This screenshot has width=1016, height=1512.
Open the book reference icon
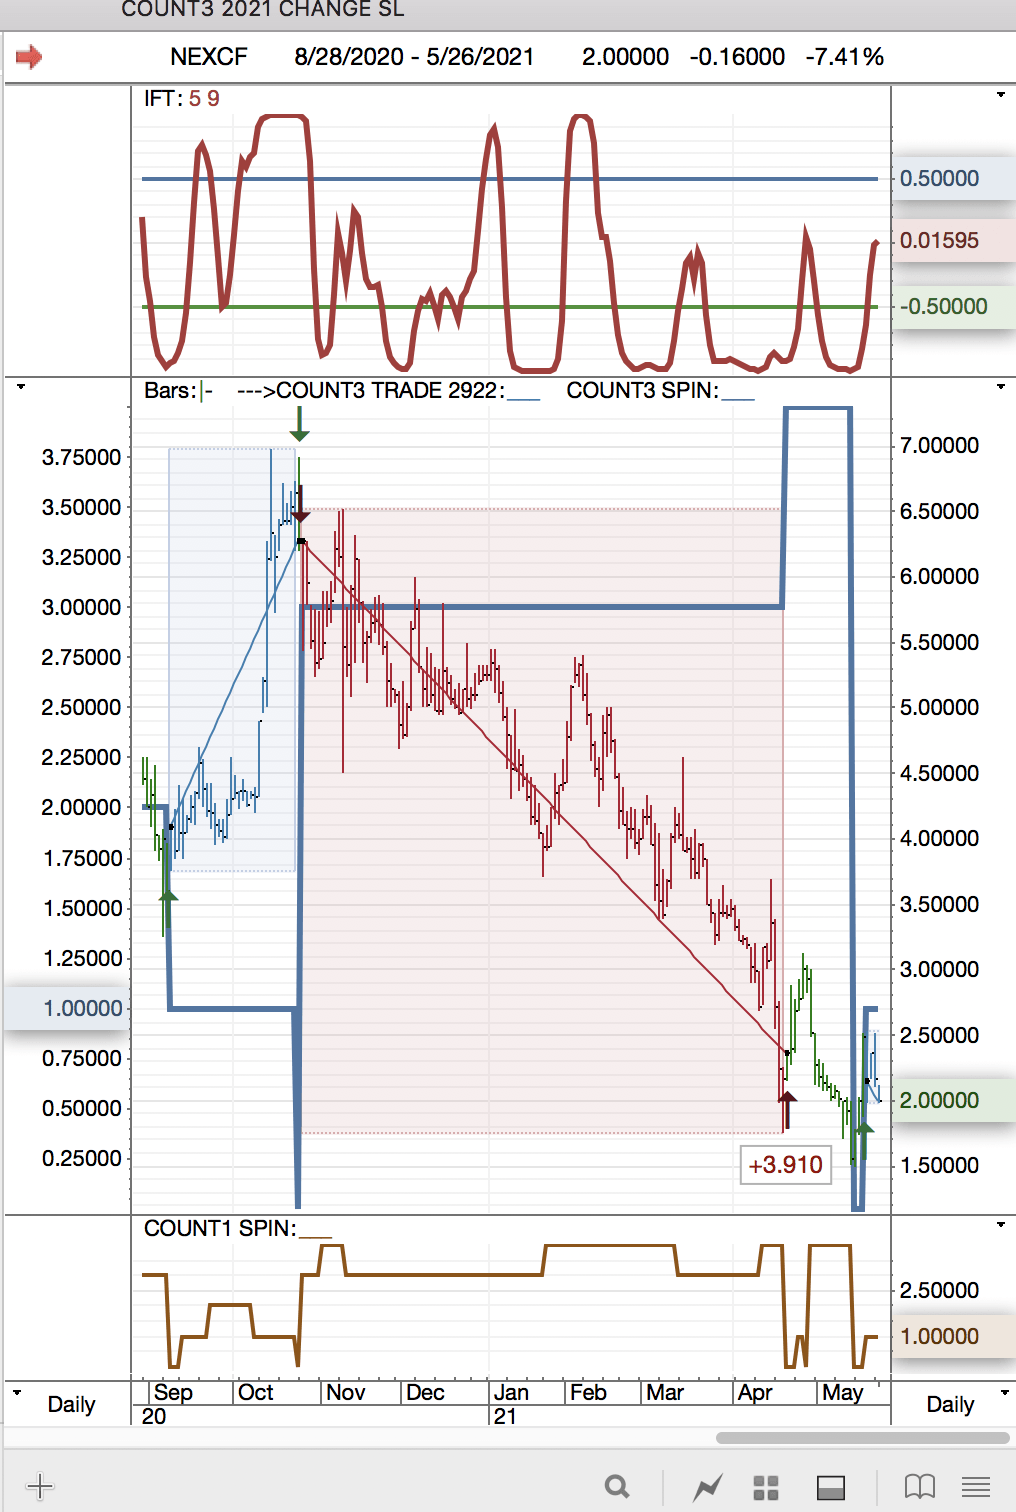pyautogui.click(x=920, y=1487)
